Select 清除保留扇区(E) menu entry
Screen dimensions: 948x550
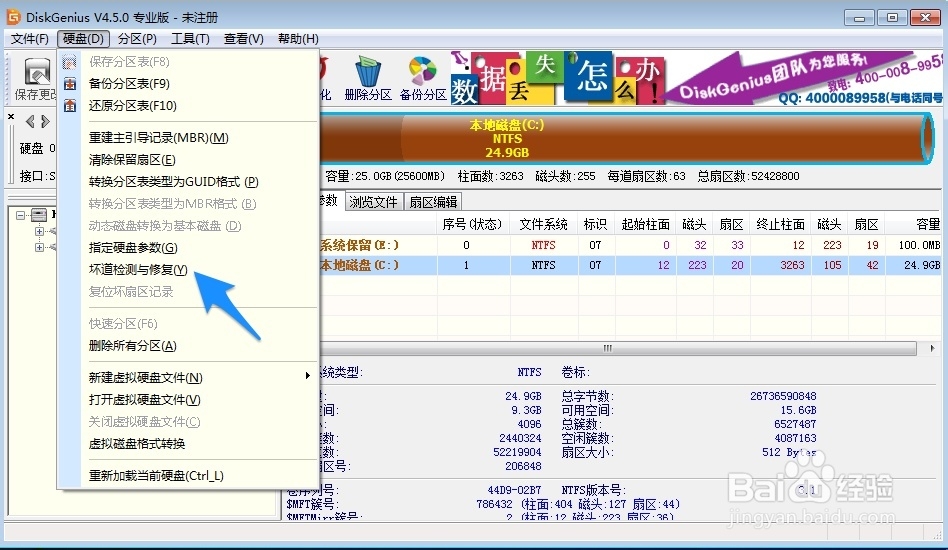click(x=132, y=160)
